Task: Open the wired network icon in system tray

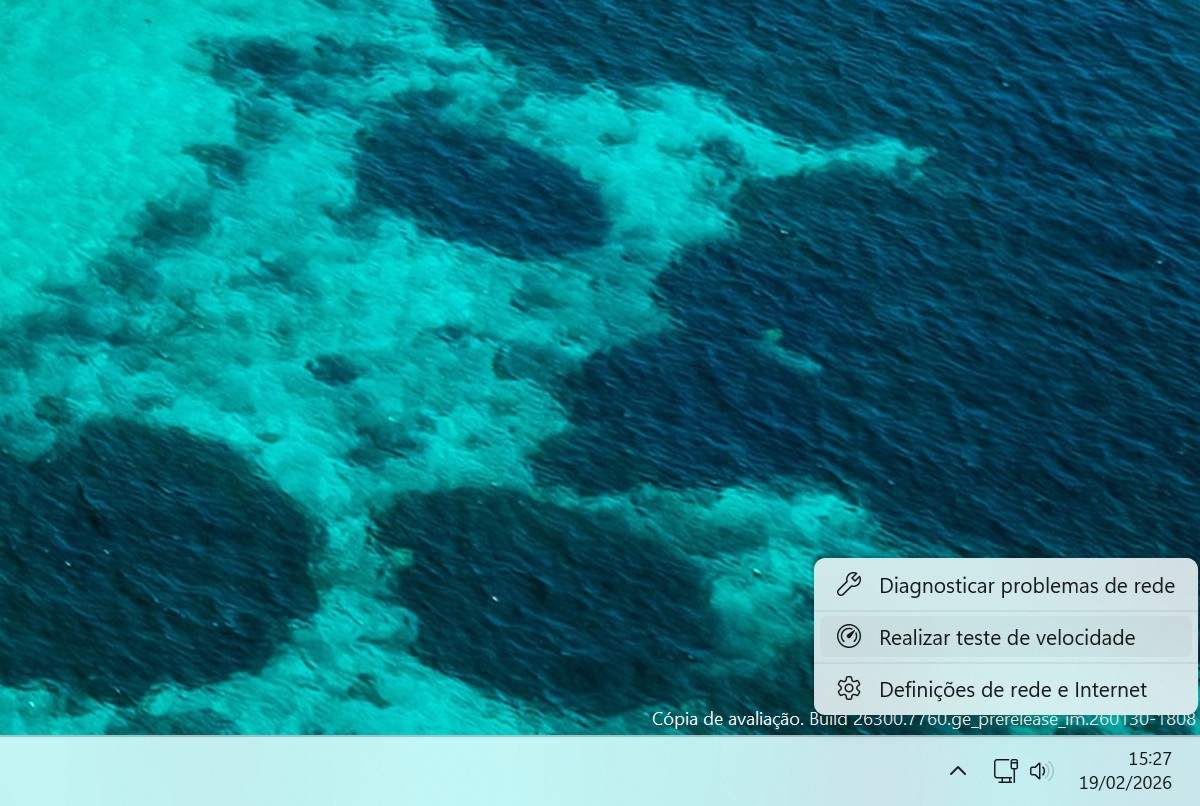Action: coord(1004,770)
